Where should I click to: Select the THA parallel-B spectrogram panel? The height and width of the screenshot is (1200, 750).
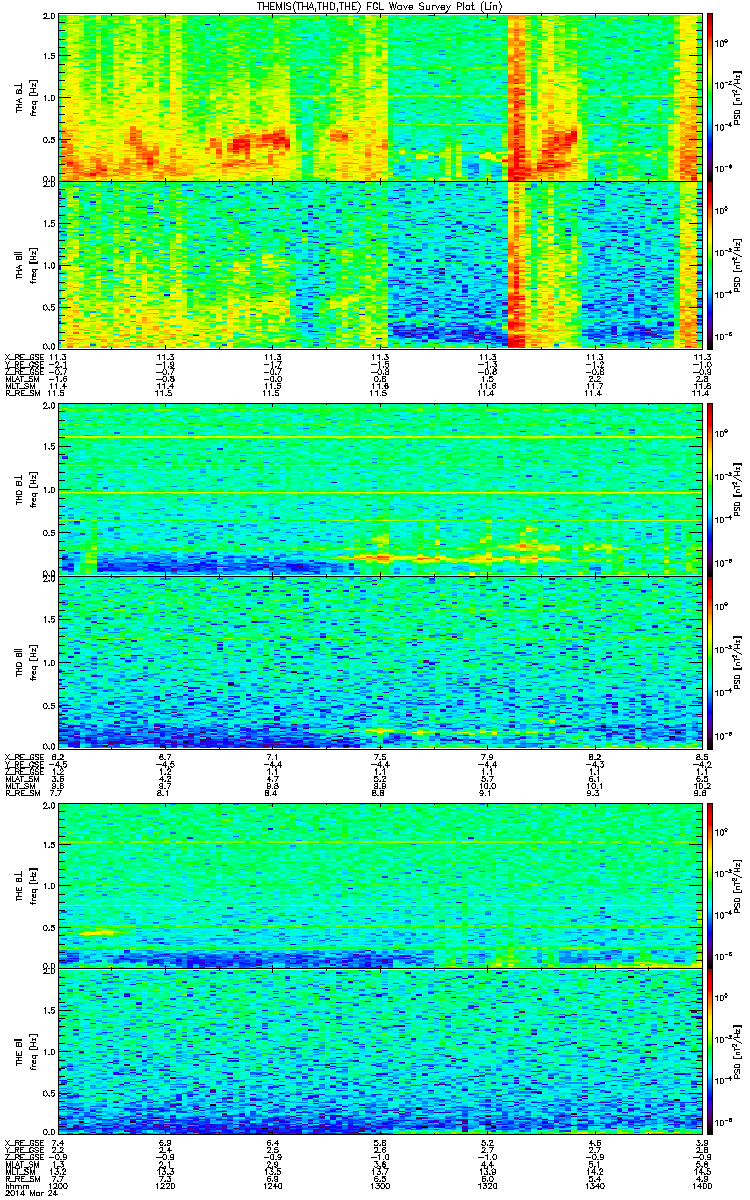tap(380, 263)
